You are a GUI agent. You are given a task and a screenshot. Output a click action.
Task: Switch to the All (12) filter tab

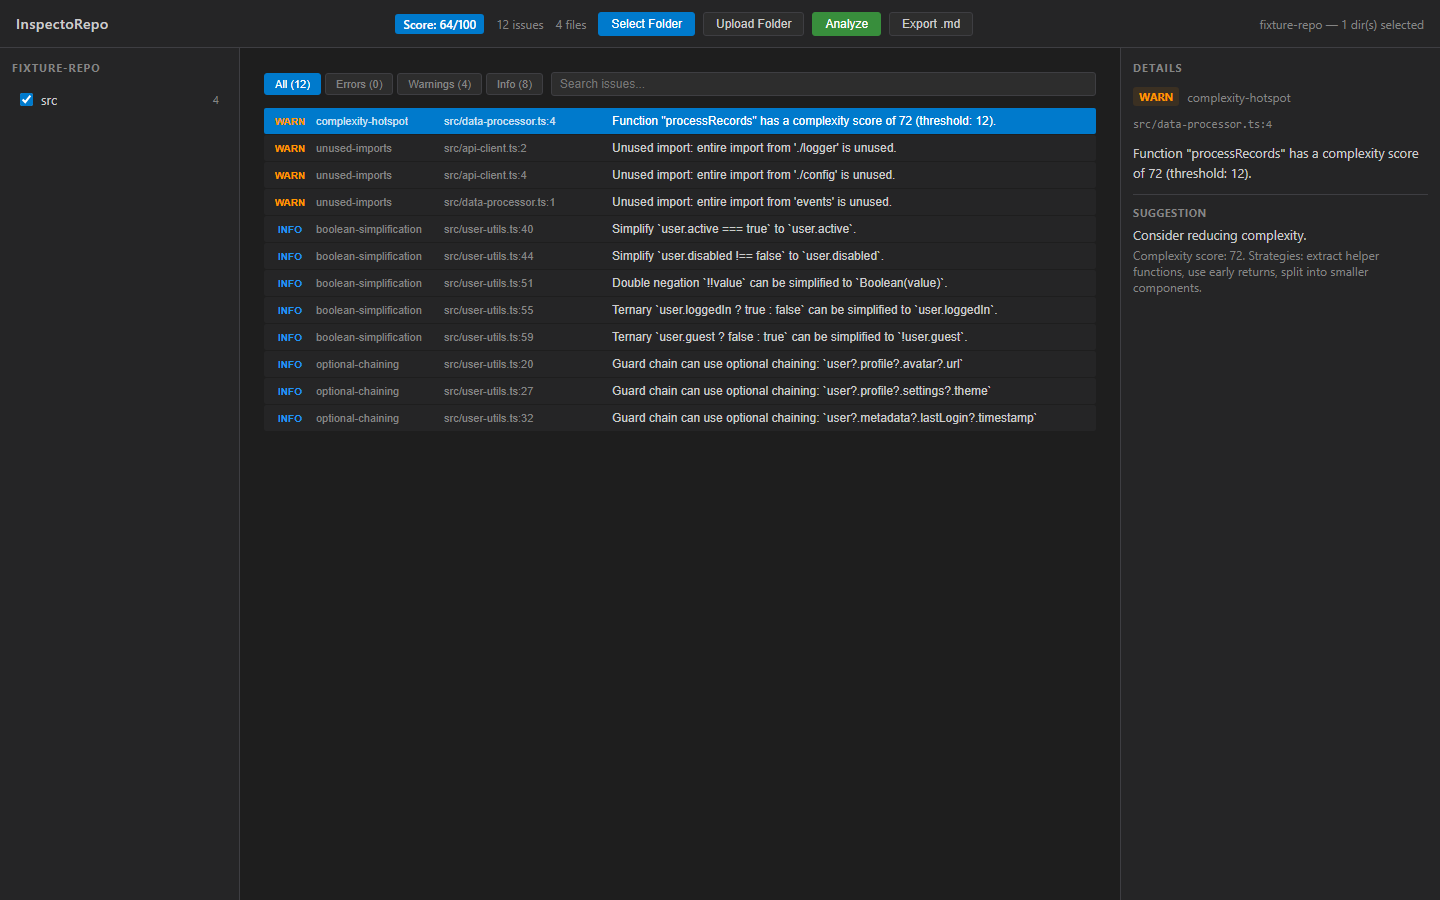[x=292, y=84]
